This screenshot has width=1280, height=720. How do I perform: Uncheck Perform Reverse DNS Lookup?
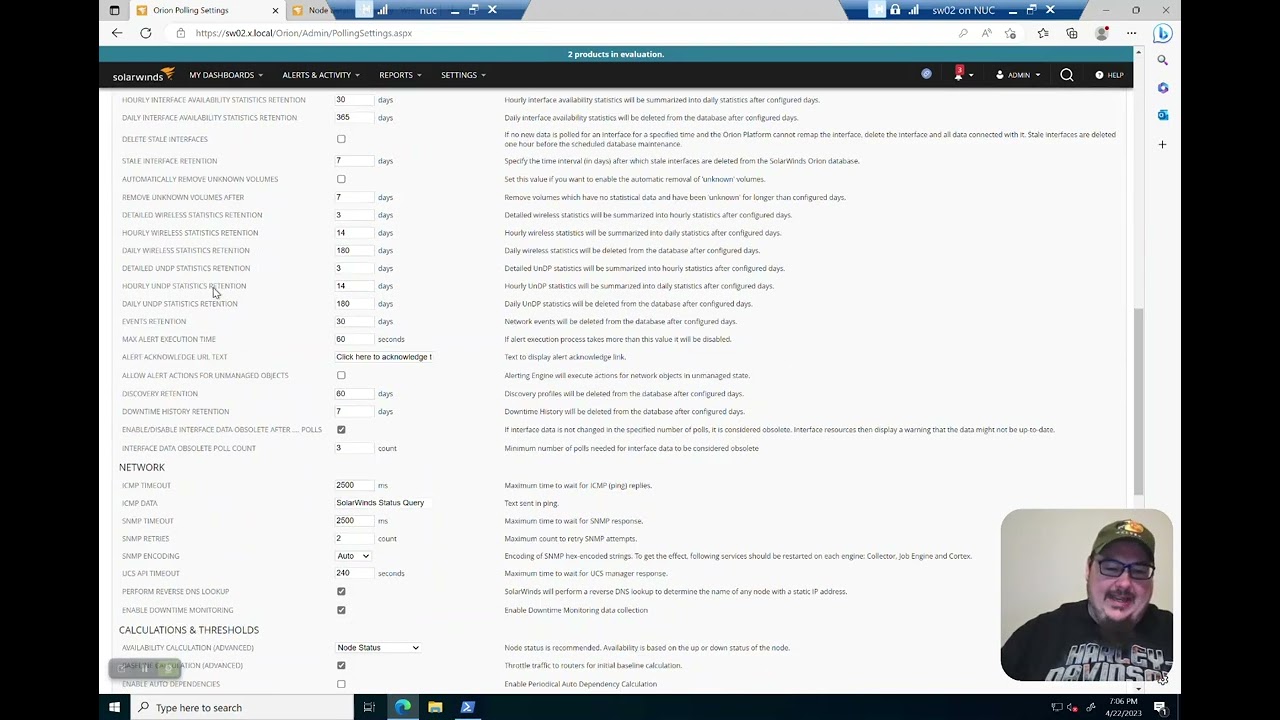click(341, 591)
